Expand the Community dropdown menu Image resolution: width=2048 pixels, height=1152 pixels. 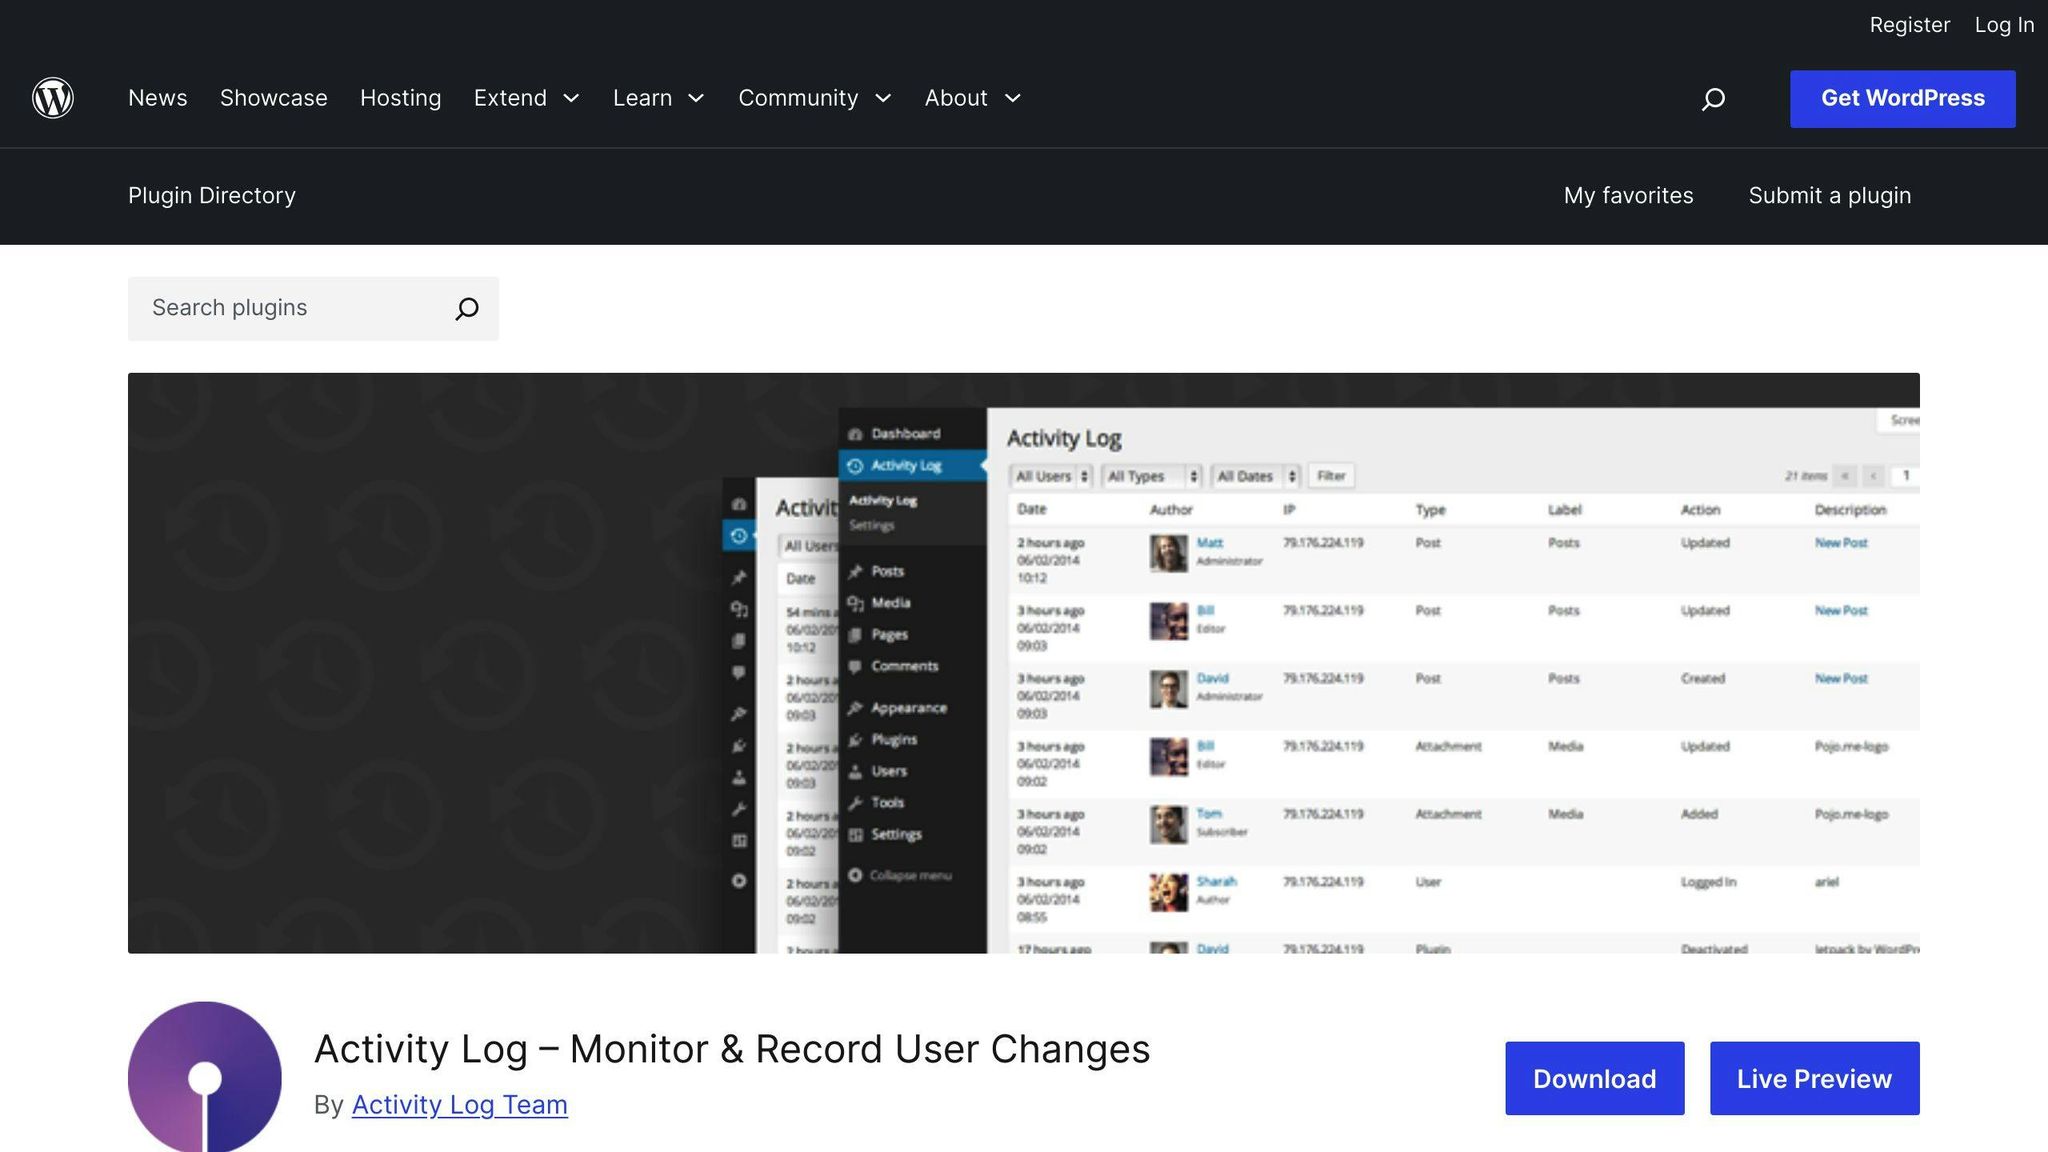[815, 98]
